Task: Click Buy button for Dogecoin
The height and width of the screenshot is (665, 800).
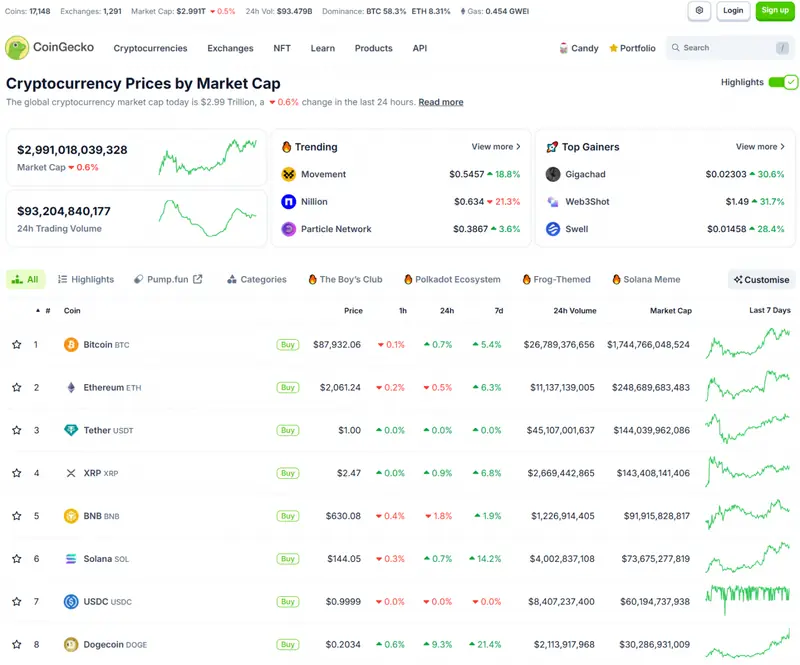Action: pos(288,645)
